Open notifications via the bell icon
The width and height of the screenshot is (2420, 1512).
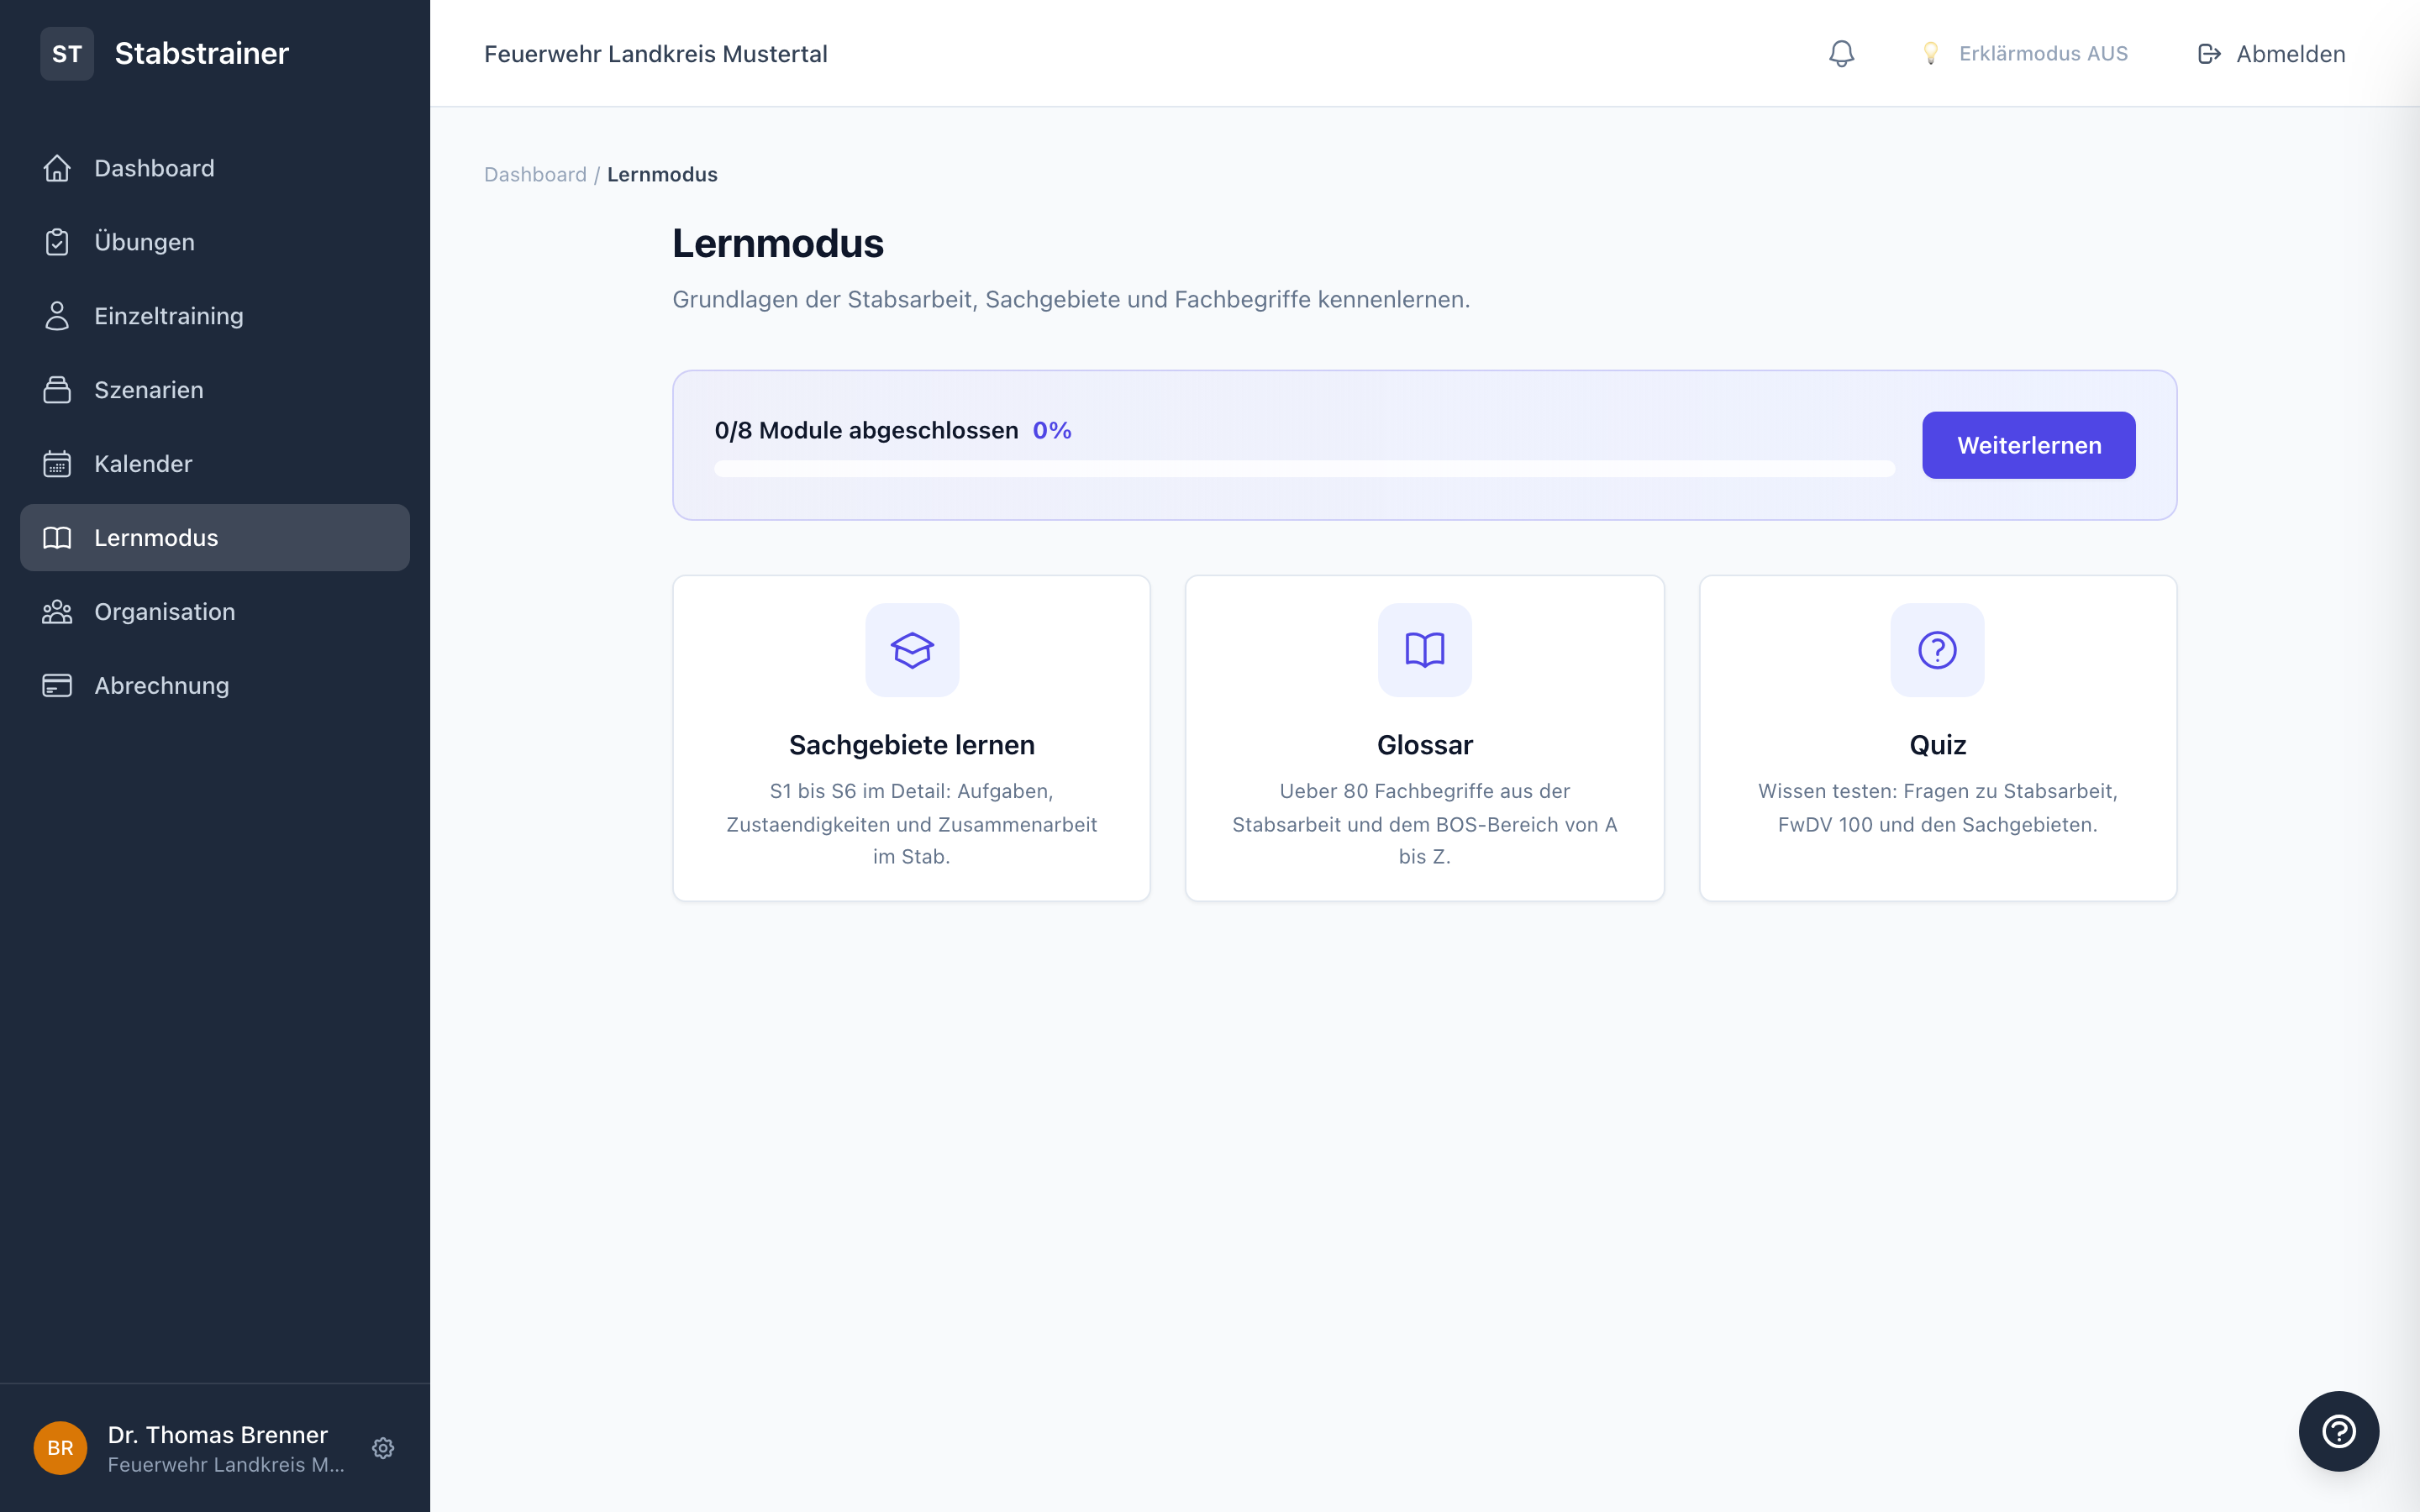click(x=1841, y=53)
